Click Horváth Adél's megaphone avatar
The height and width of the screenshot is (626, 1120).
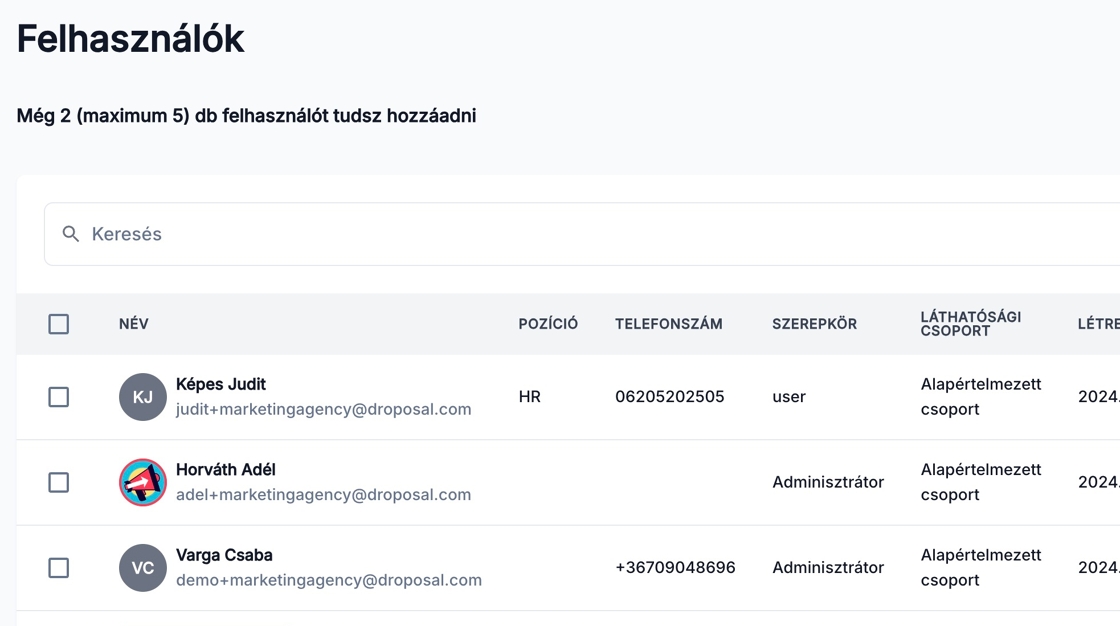(143, 483)
